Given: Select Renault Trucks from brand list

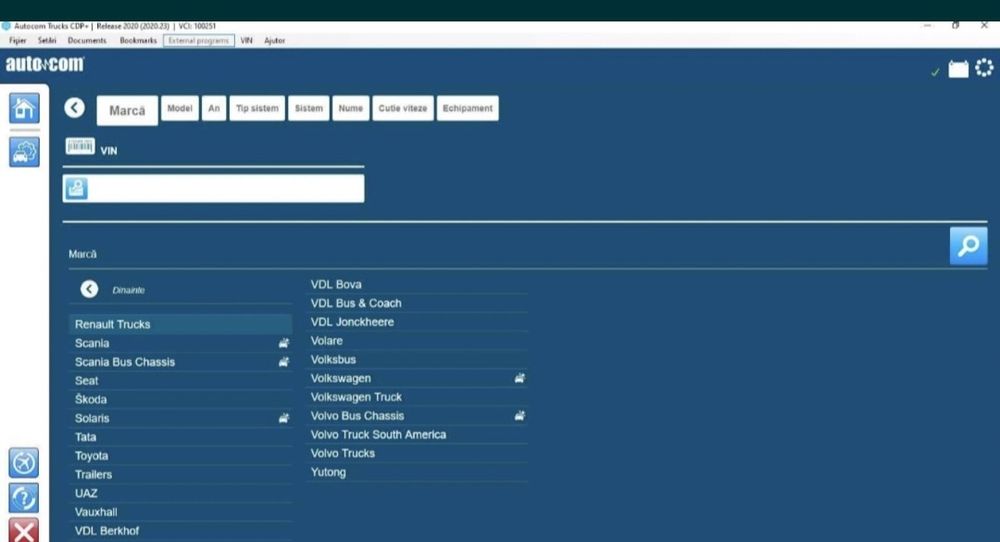Looking at the screenshot, I should pos(180,324).
